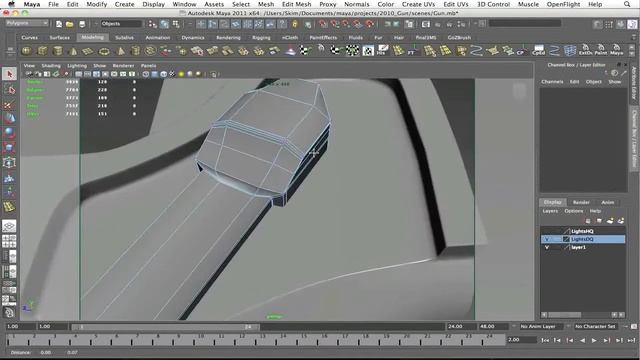Create a polygon pyramid from shelf
Screen dimensions: 640x360
(x=121, y=51)
